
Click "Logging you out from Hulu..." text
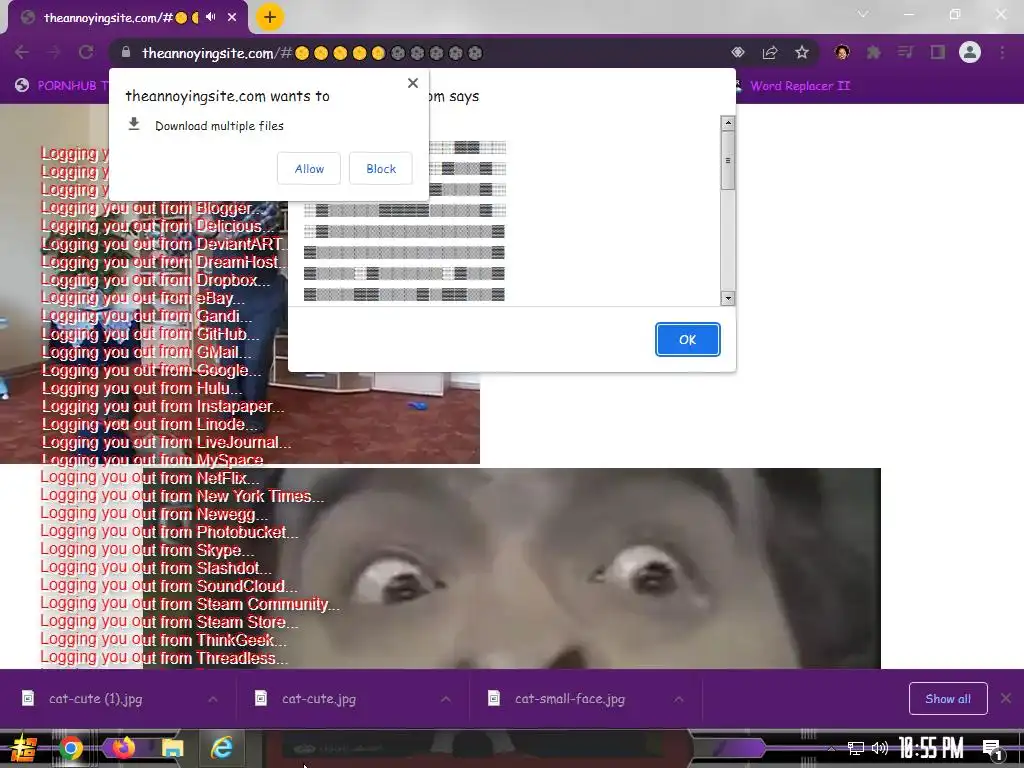pos(142,388)
